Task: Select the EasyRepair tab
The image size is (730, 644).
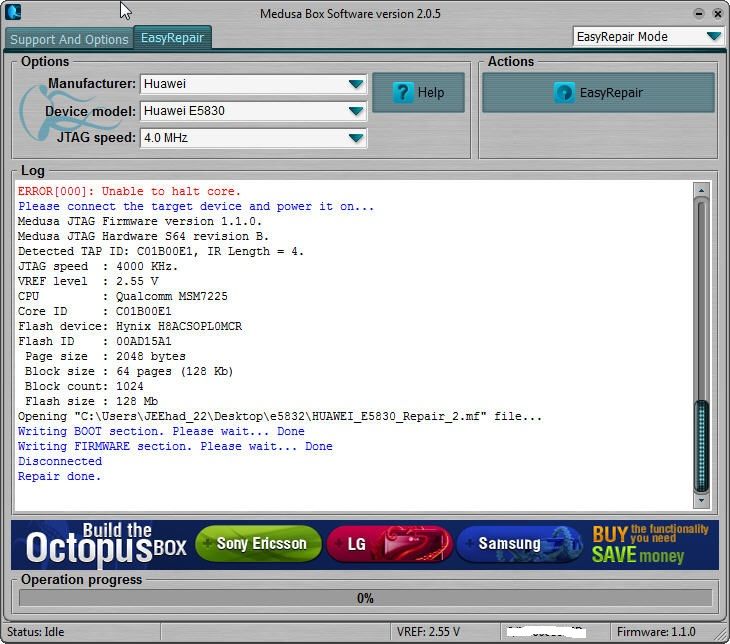Action: pyautogui.click(x=172, y=38)
